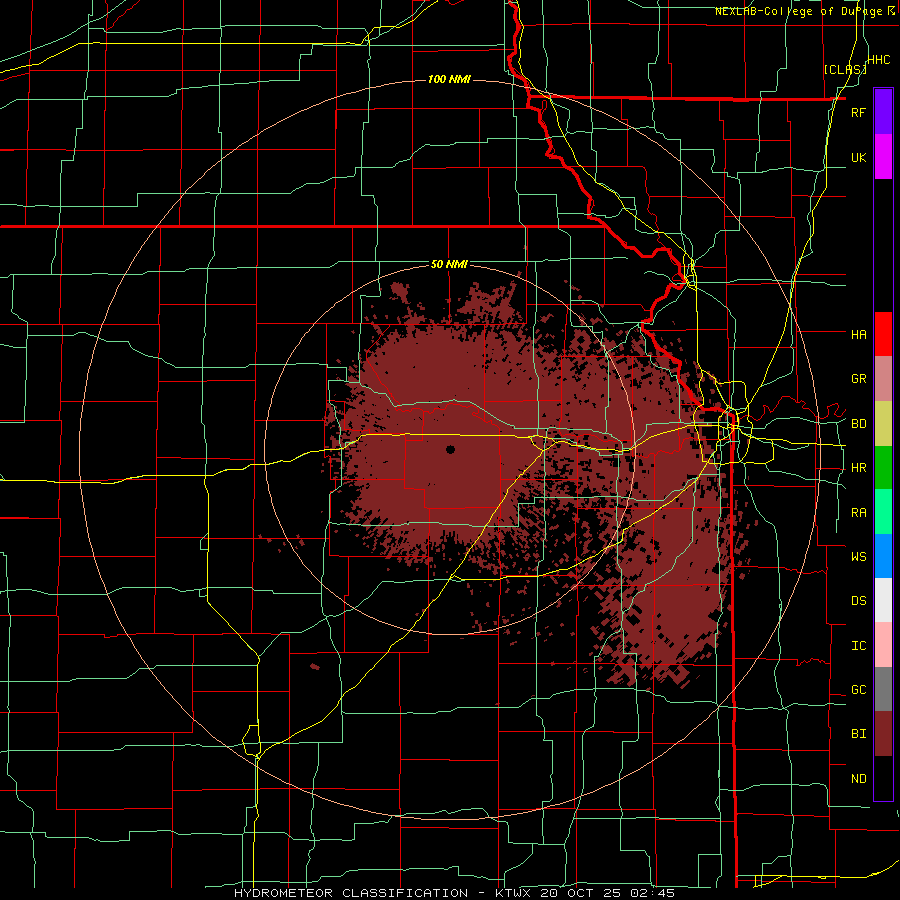Viewport: 900px width, 900px height.
Task: Click the RA light-green legend swatch
Action: tap(883, 512)
